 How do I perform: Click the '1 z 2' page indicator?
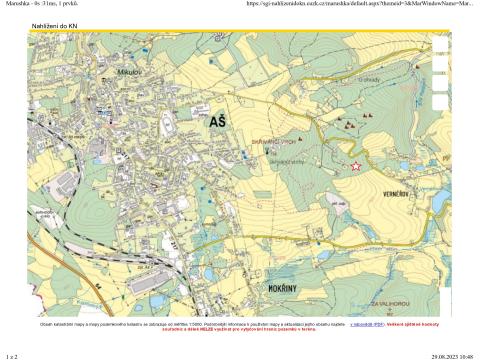point(11,357)
